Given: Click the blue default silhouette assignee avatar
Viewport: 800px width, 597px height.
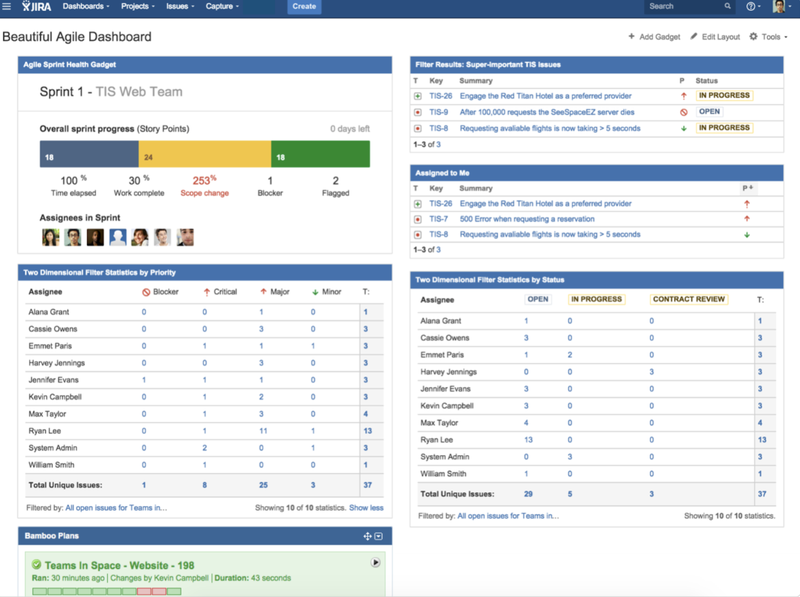Looking at the screenshot, I should (118, 237).
